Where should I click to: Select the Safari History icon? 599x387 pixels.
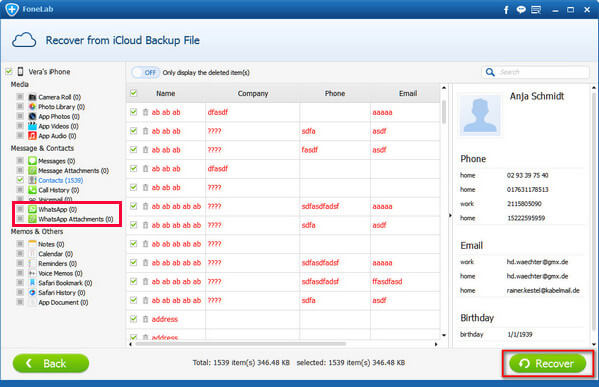[x=32, y=292]
